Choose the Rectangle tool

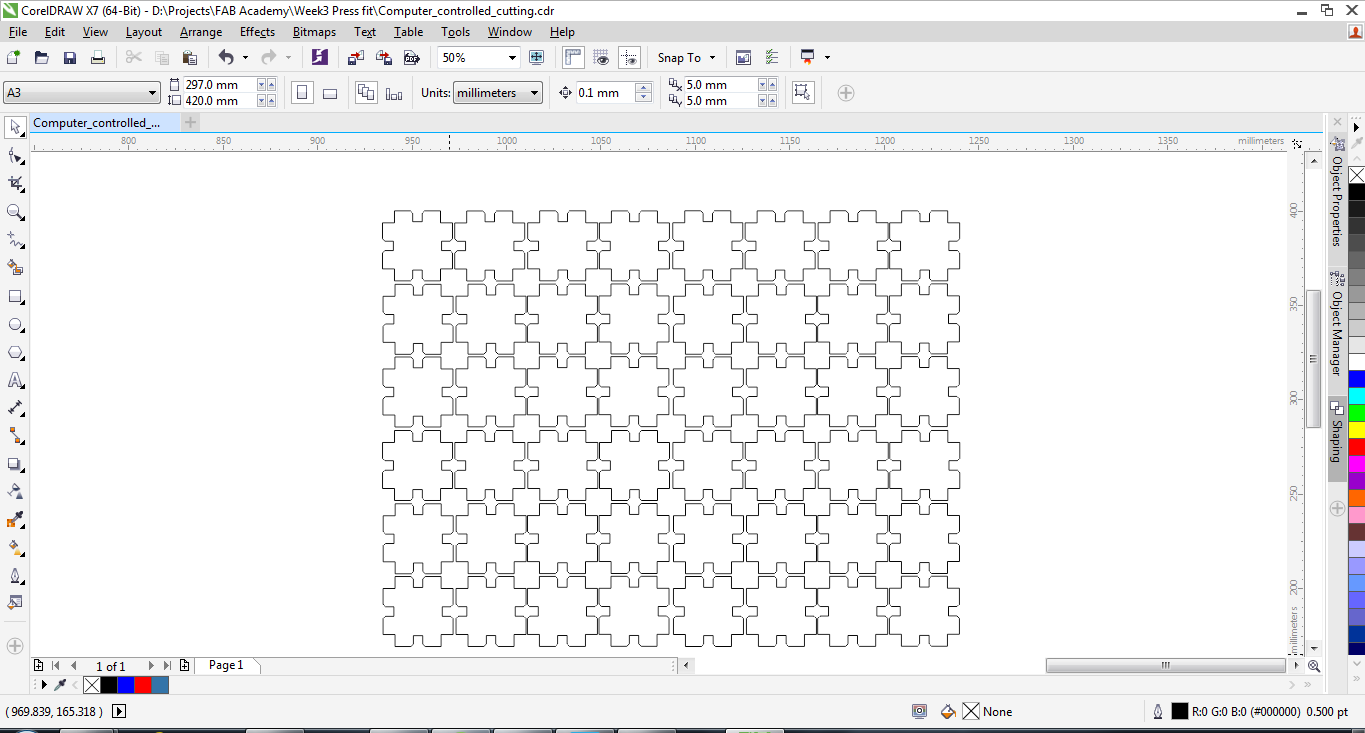[x=15, y=297]
